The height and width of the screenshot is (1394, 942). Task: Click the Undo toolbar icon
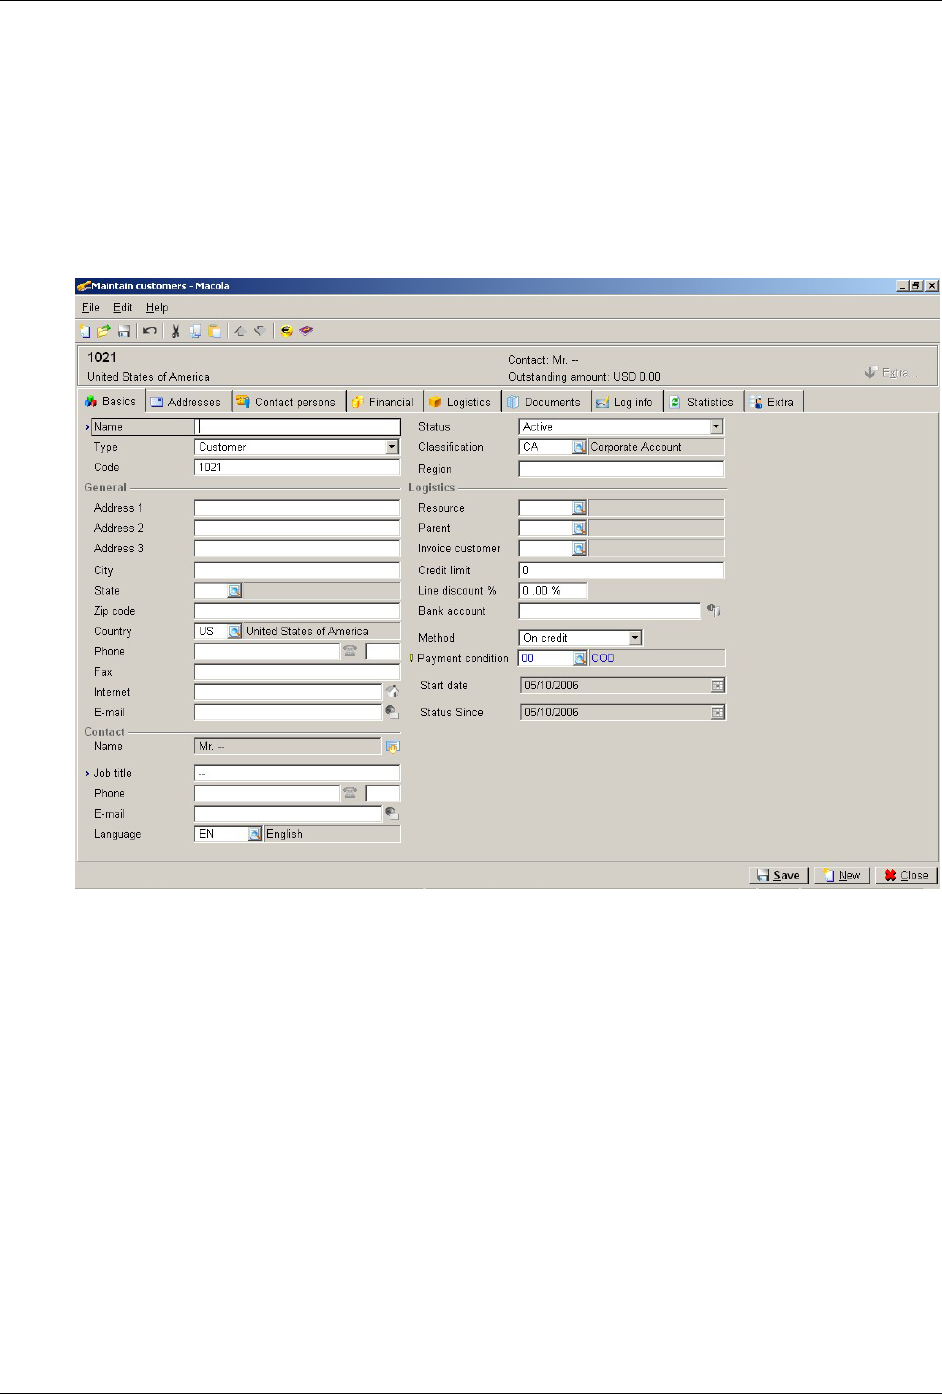click(x=149, y=331)
